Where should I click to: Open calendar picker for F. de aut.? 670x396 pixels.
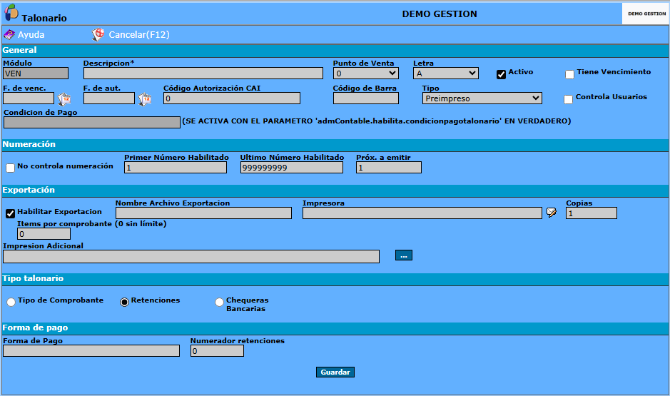(x=145, y=99)
